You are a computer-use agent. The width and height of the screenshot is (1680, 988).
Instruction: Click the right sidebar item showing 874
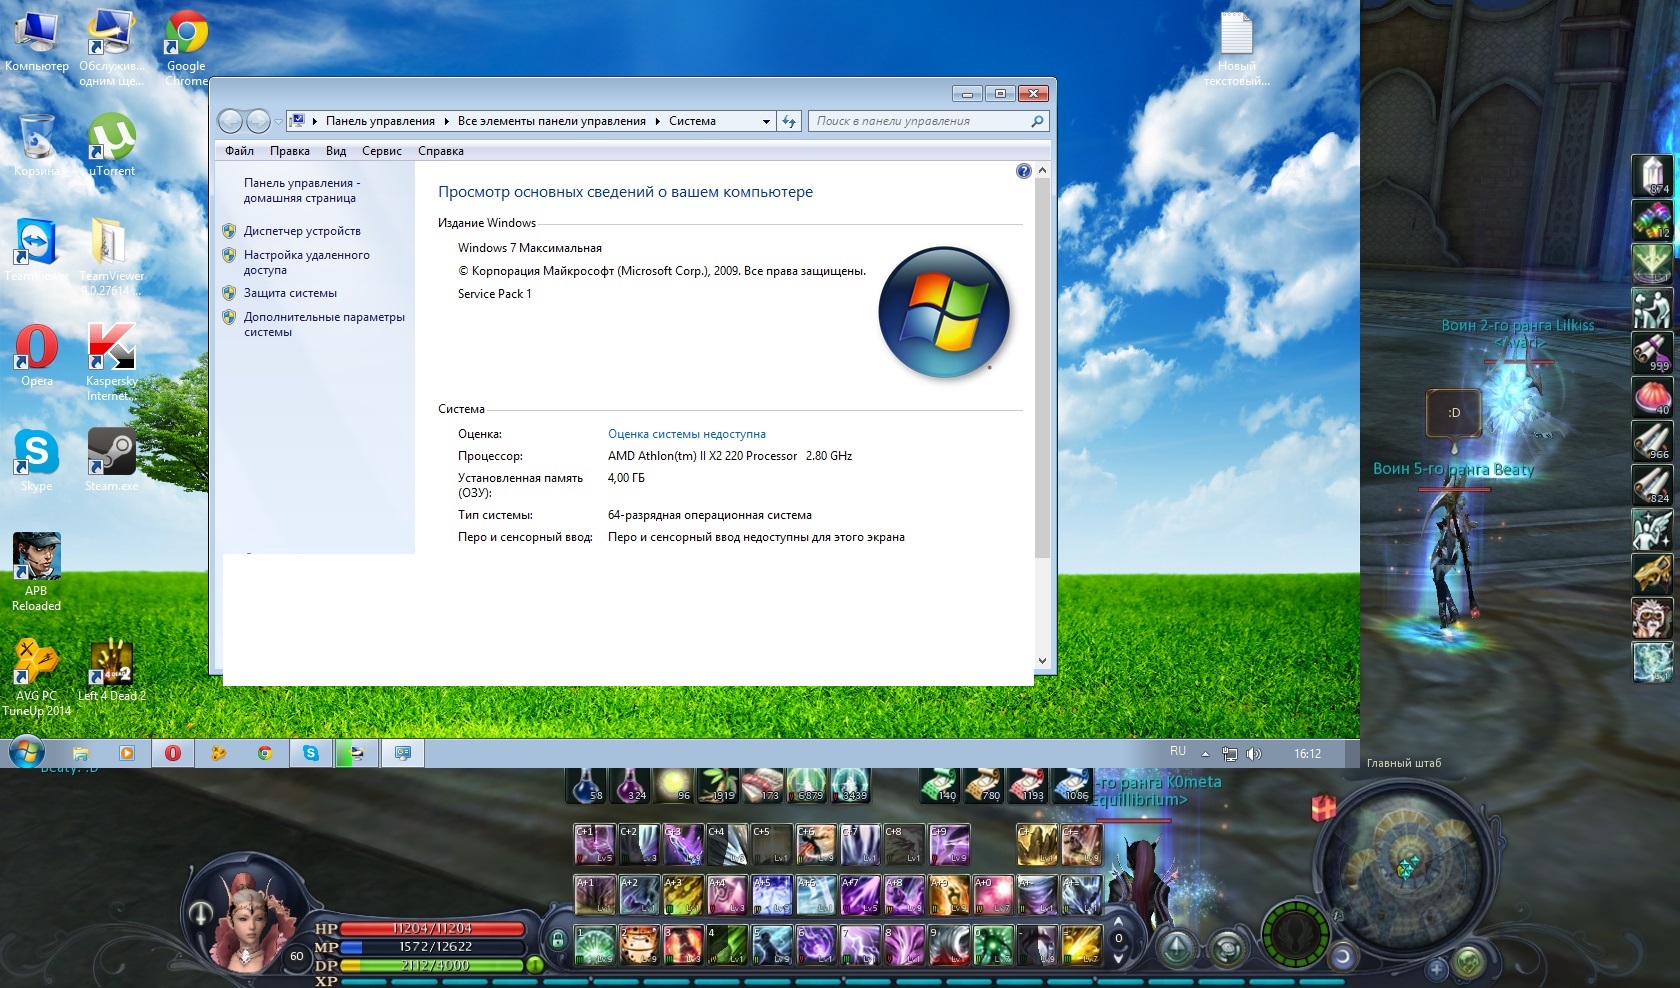coord(1652,176)
